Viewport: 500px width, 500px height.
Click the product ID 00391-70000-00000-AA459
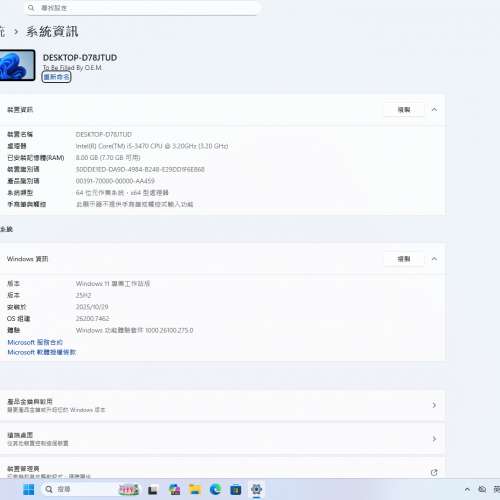pos(115,181)
